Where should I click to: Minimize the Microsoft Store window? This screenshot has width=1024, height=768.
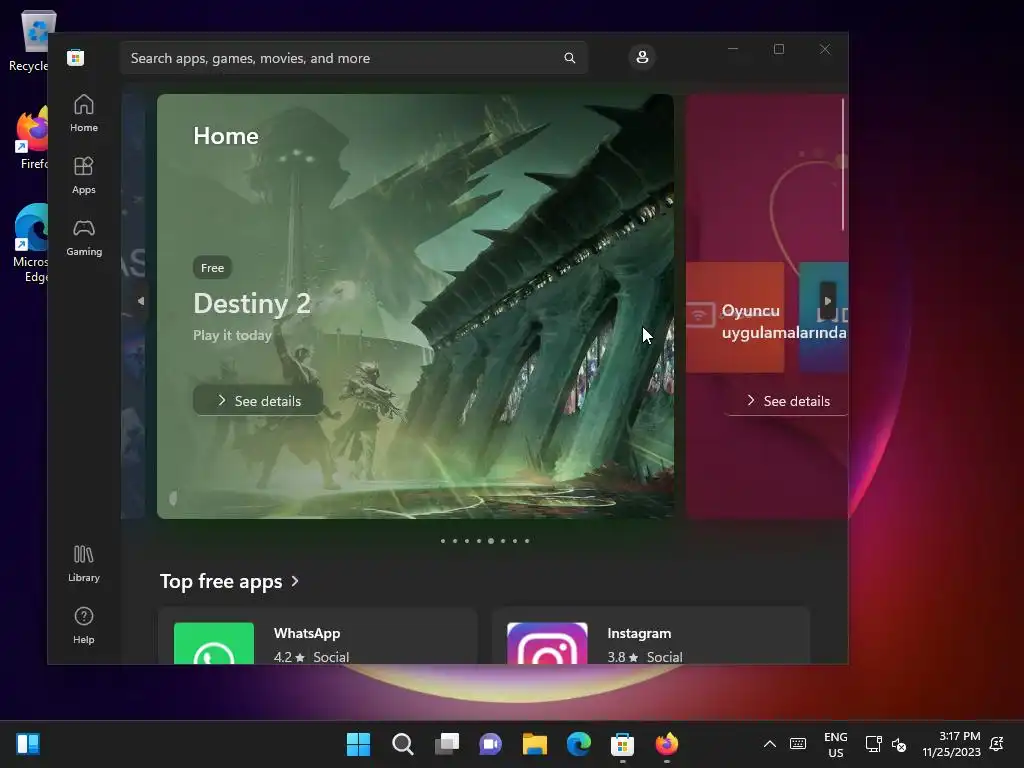click(x=733, y=49)
